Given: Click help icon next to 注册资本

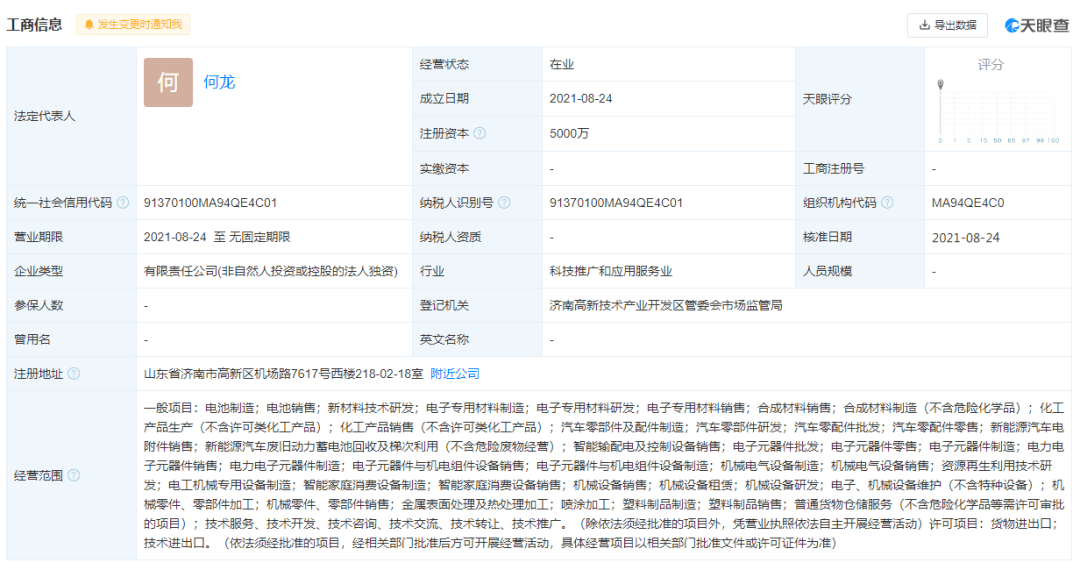Looking at the screenshot, I should (x=479, y=134).
